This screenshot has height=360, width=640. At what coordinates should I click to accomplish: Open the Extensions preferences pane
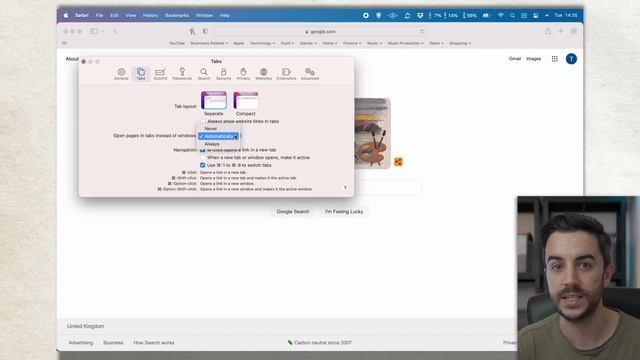tap(286, 74)
